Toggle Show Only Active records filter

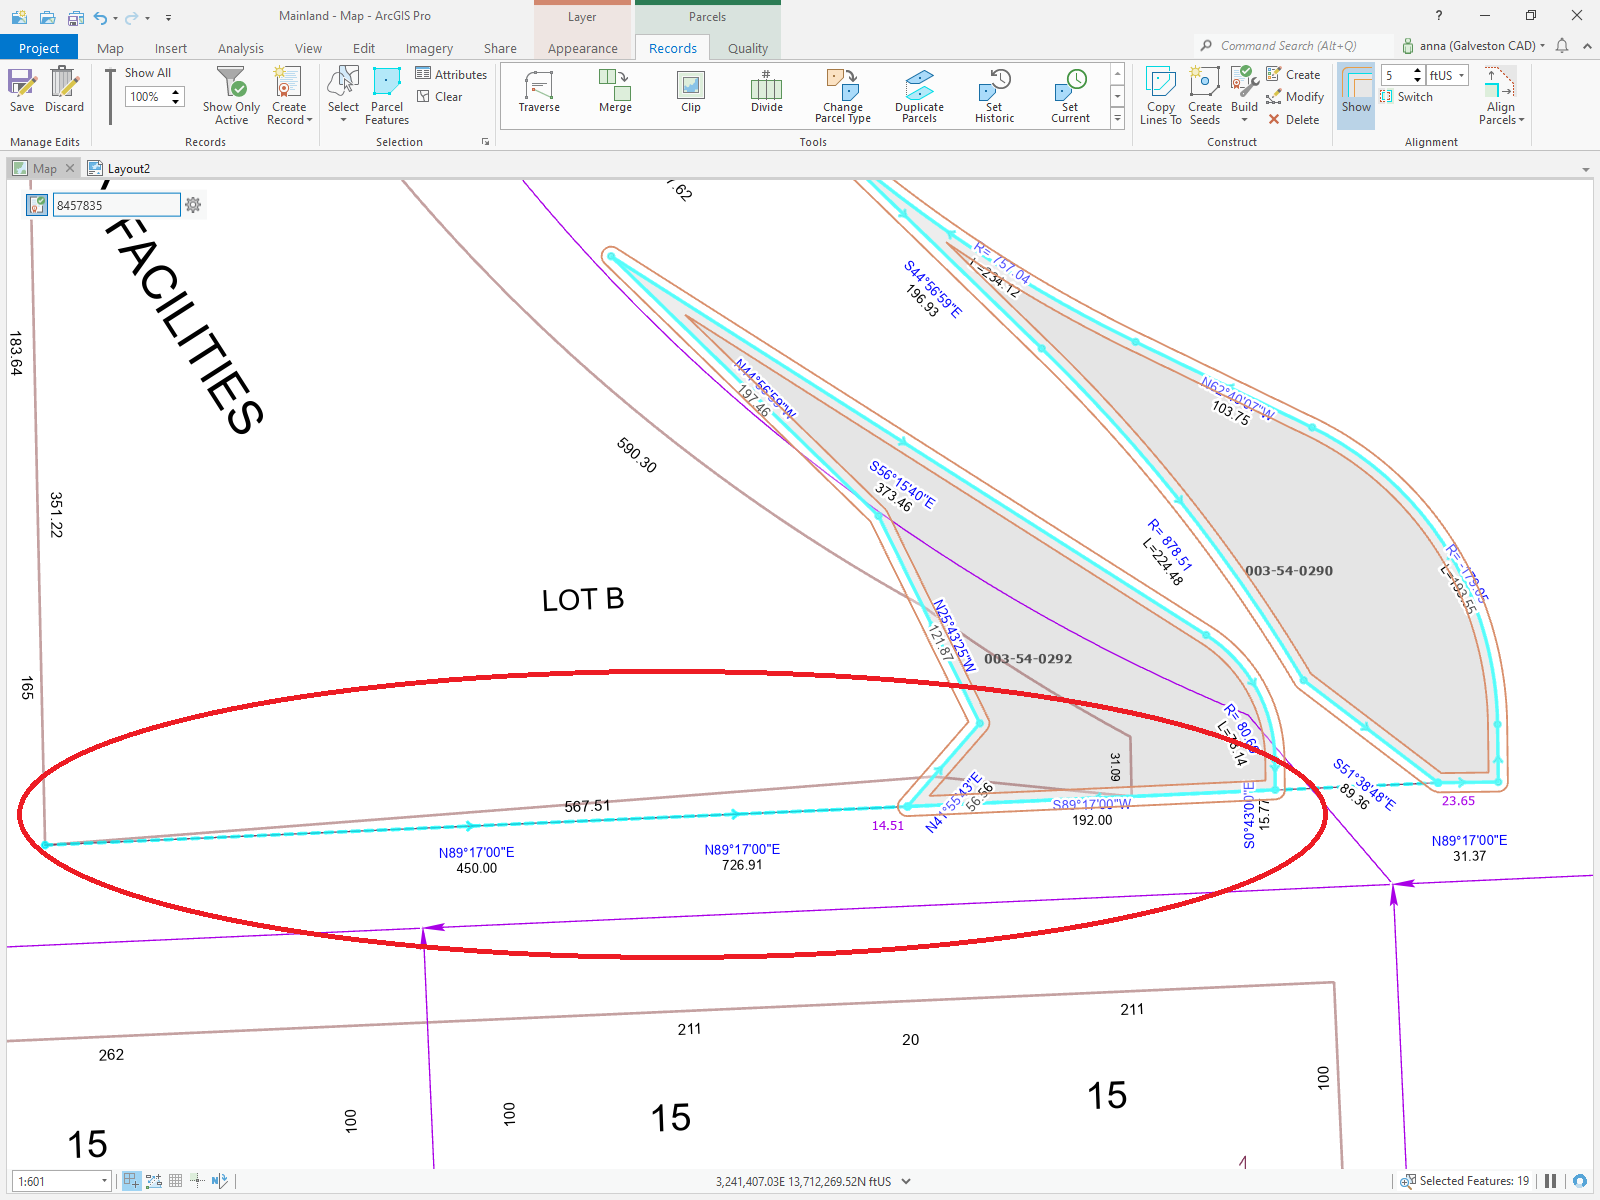pos(231,96)
